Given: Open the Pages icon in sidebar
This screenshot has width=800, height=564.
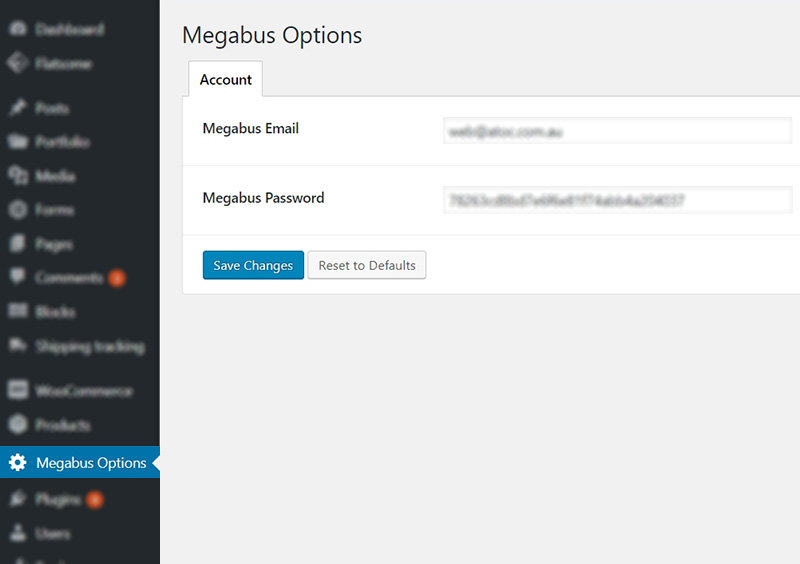Looking at the screenshot, I should [x=18, y=243].
